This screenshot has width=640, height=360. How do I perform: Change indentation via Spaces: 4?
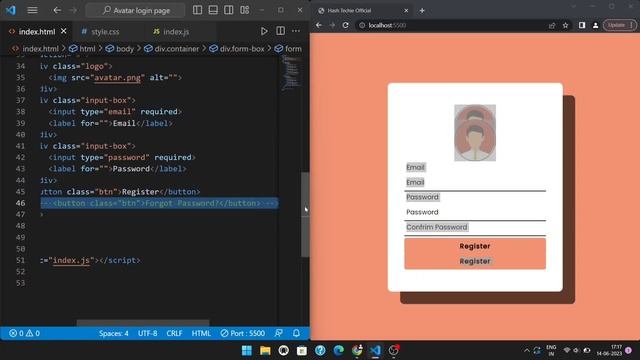[113, 333]
